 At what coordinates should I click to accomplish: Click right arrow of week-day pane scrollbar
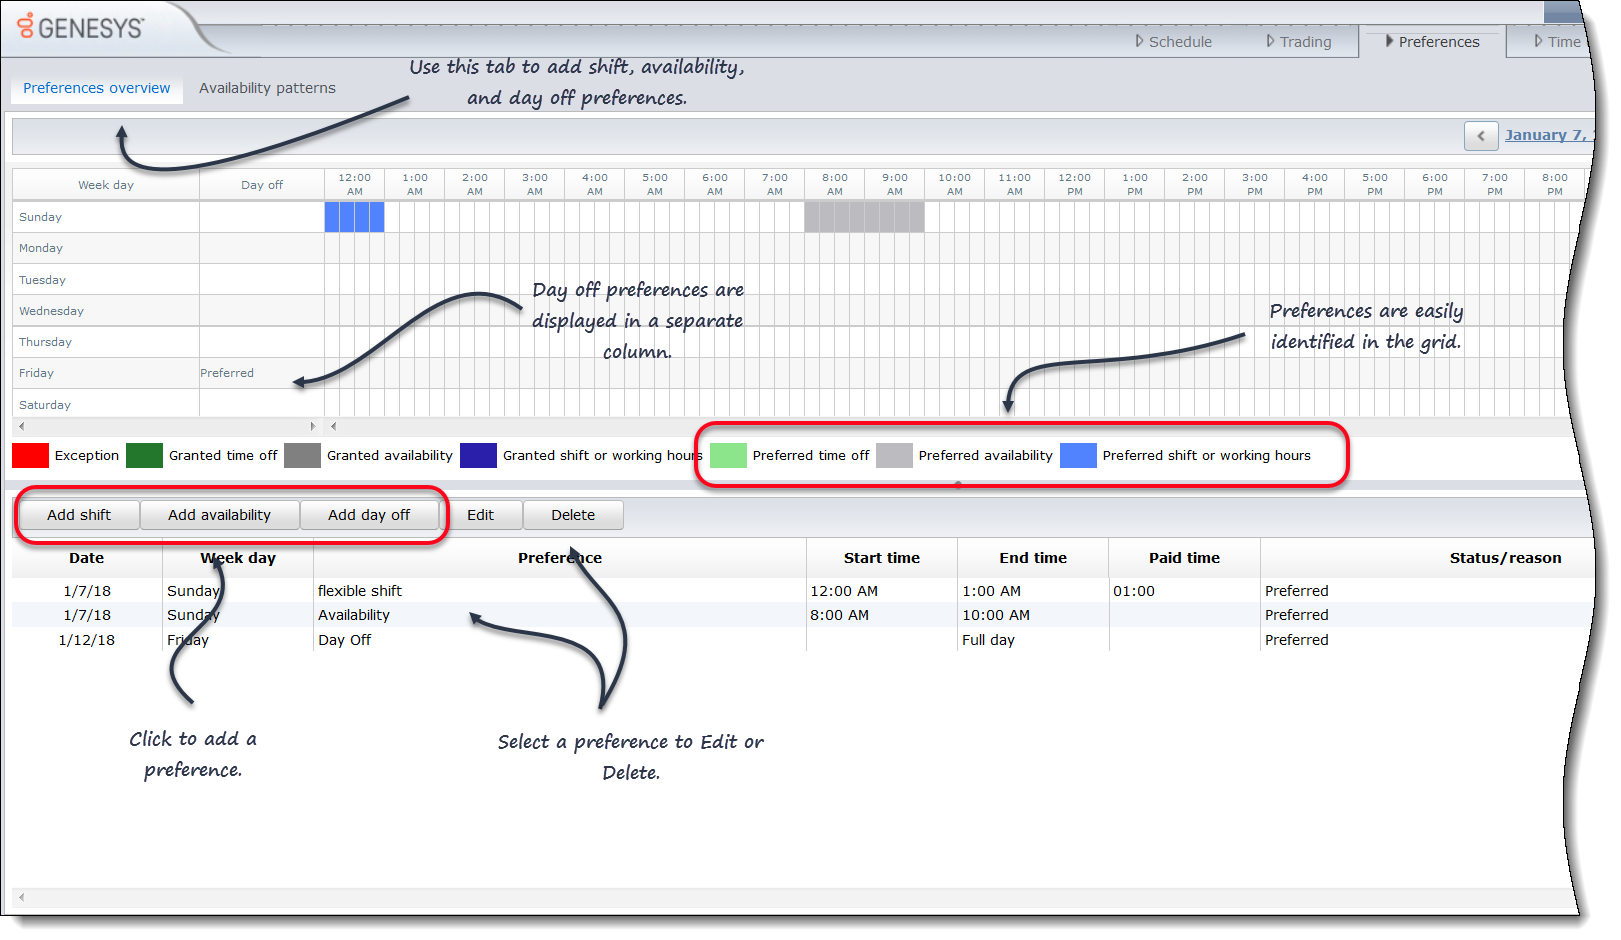click(x=313, y=426)
